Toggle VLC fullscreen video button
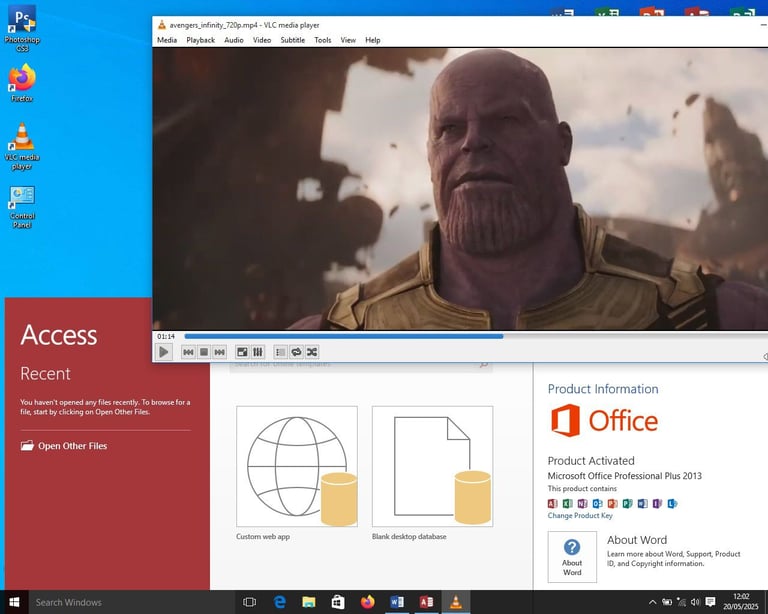Screen dimensions: 768x614 [x=242, y=352]
